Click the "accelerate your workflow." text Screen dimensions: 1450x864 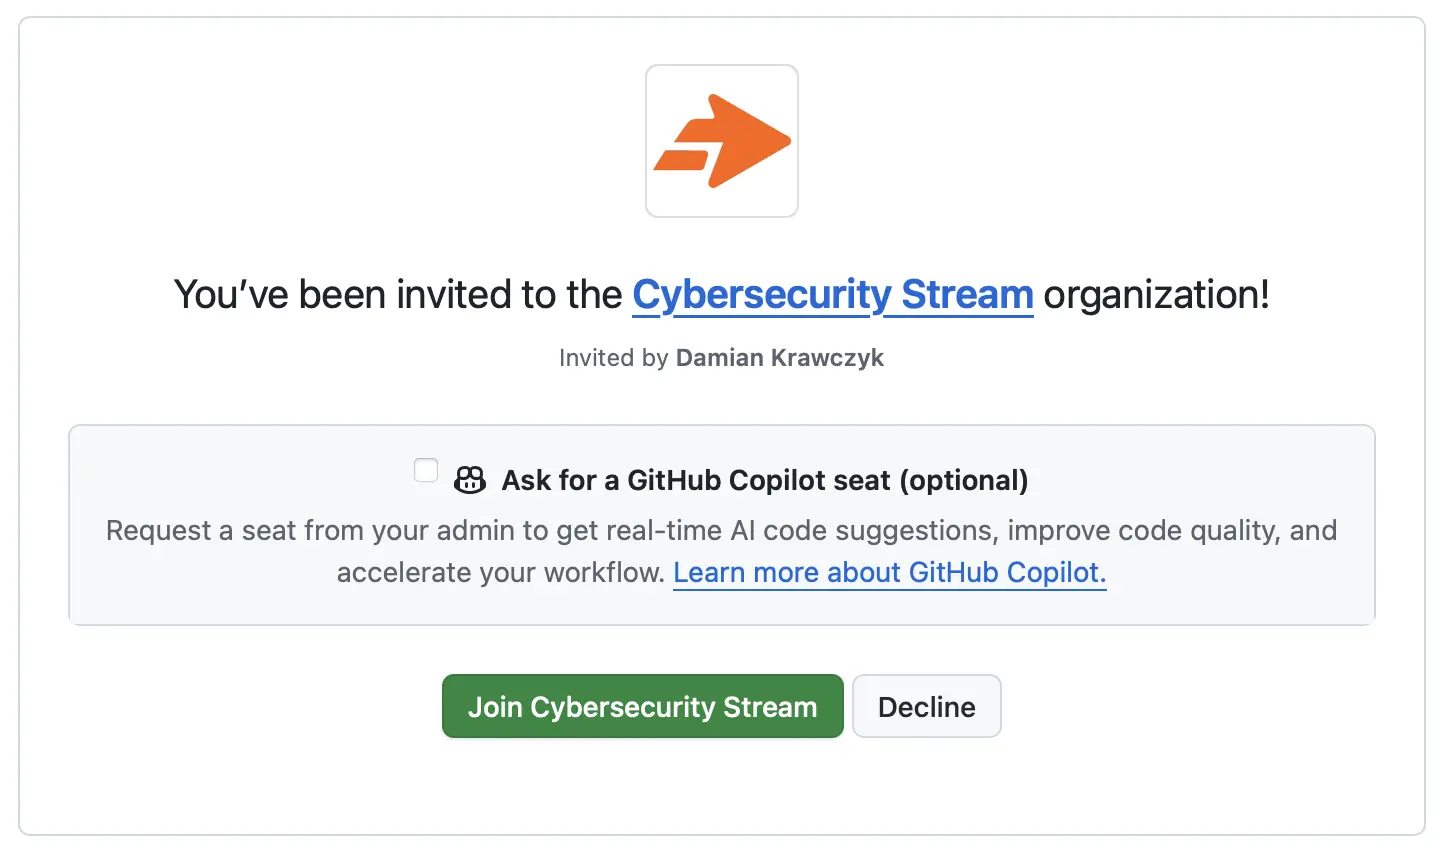click(x=501, y=572)
